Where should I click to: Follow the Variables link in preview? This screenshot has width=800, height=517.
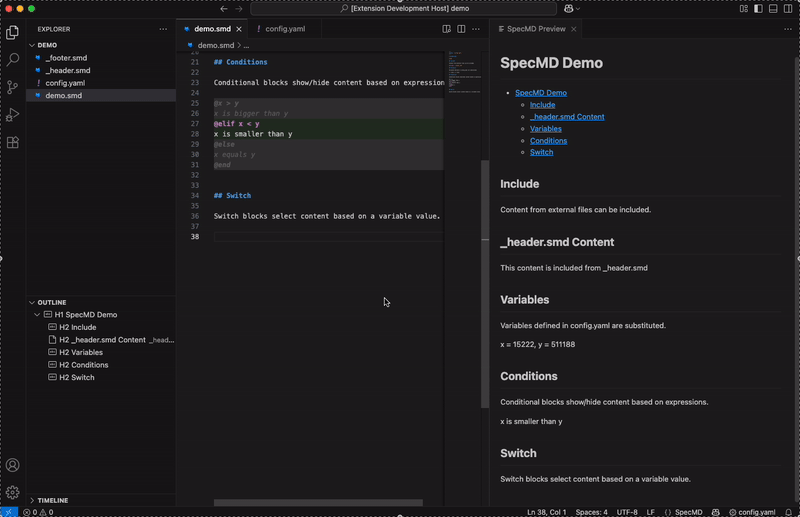(x=545, y=129)
